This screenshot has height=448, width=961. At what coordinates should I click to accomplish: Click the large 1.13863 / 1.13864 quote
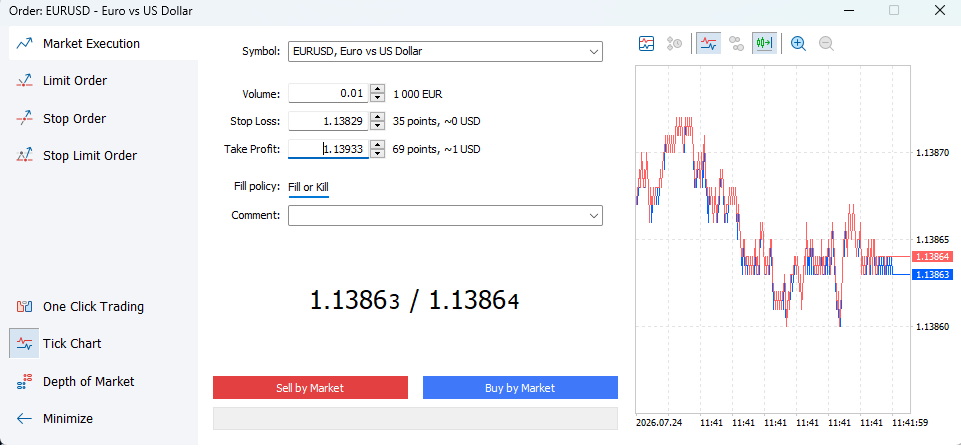[x=415, y=301]
